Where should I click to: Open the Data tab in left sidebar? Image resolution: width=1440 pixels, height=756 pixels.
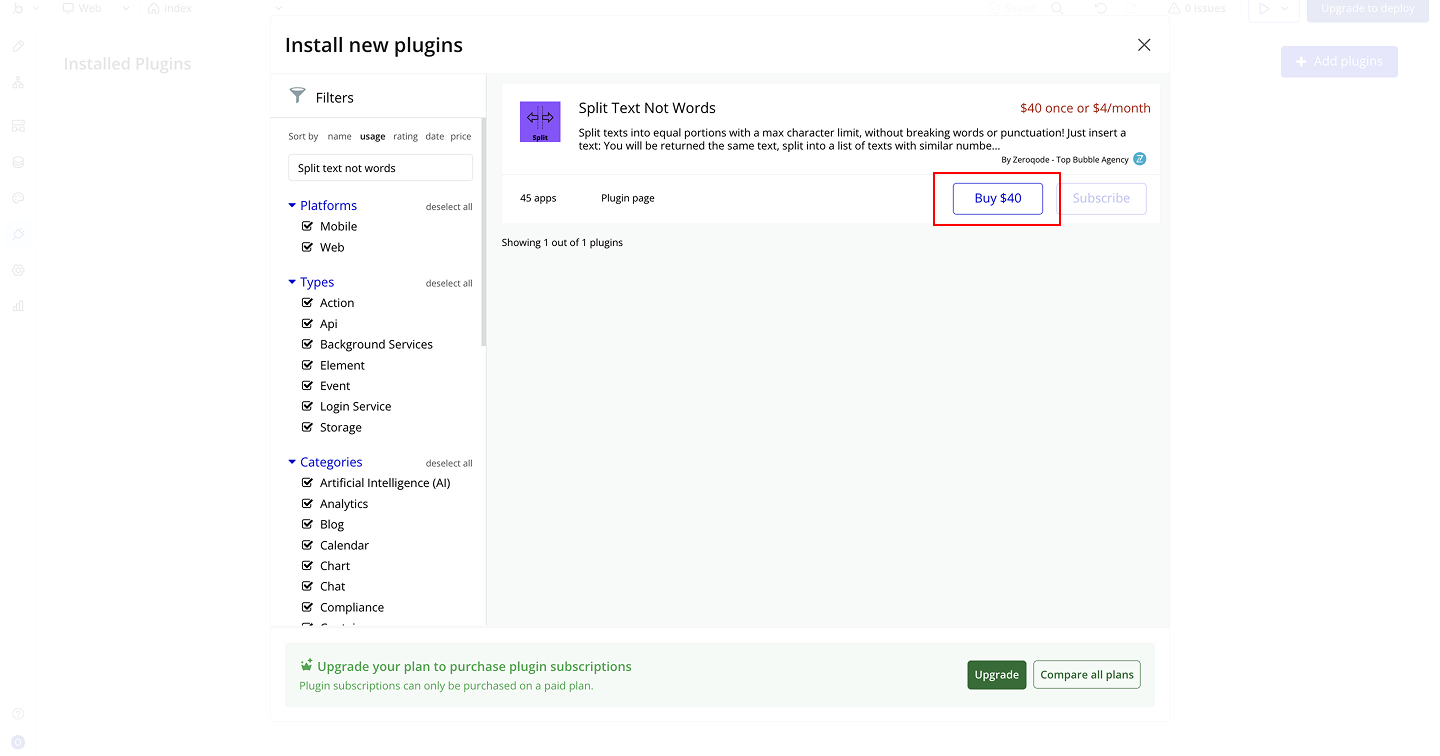point(18,162)
